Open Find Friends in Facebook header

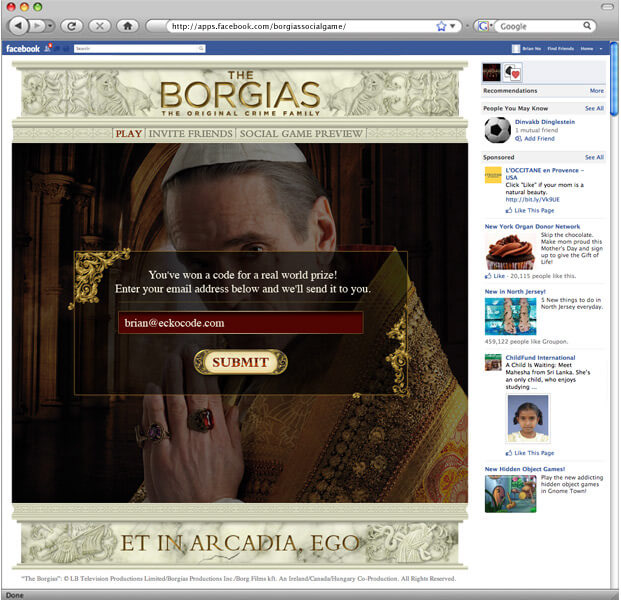[x=560, y=49]
